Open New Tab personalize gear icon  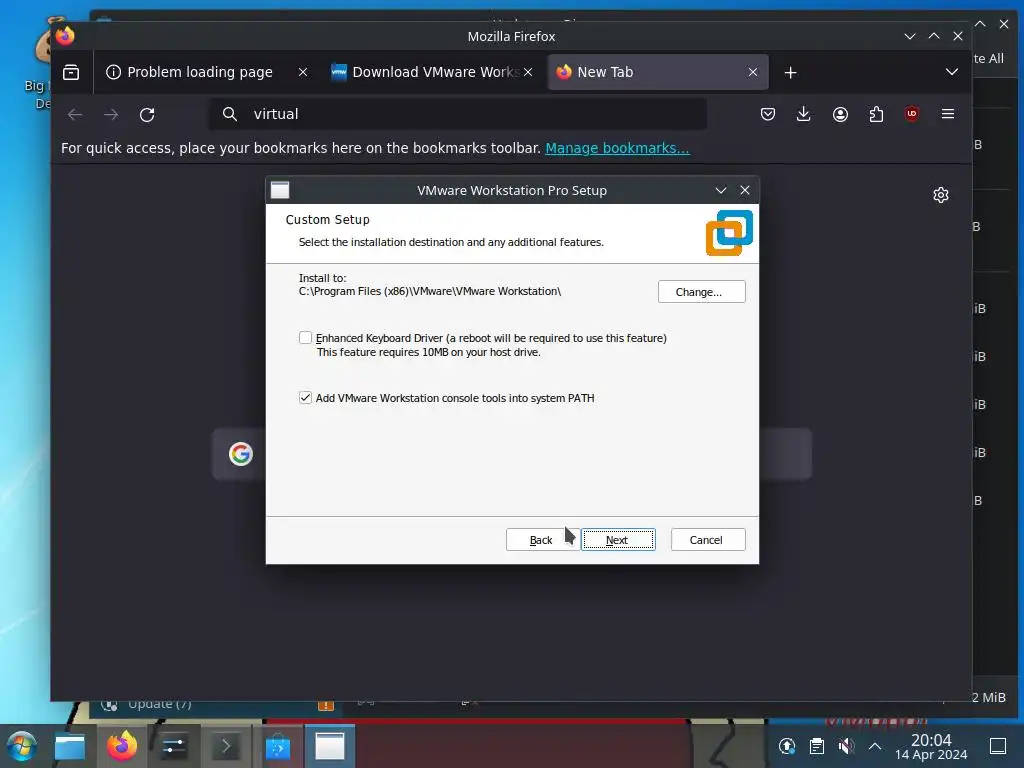click(x=940, y=195)
